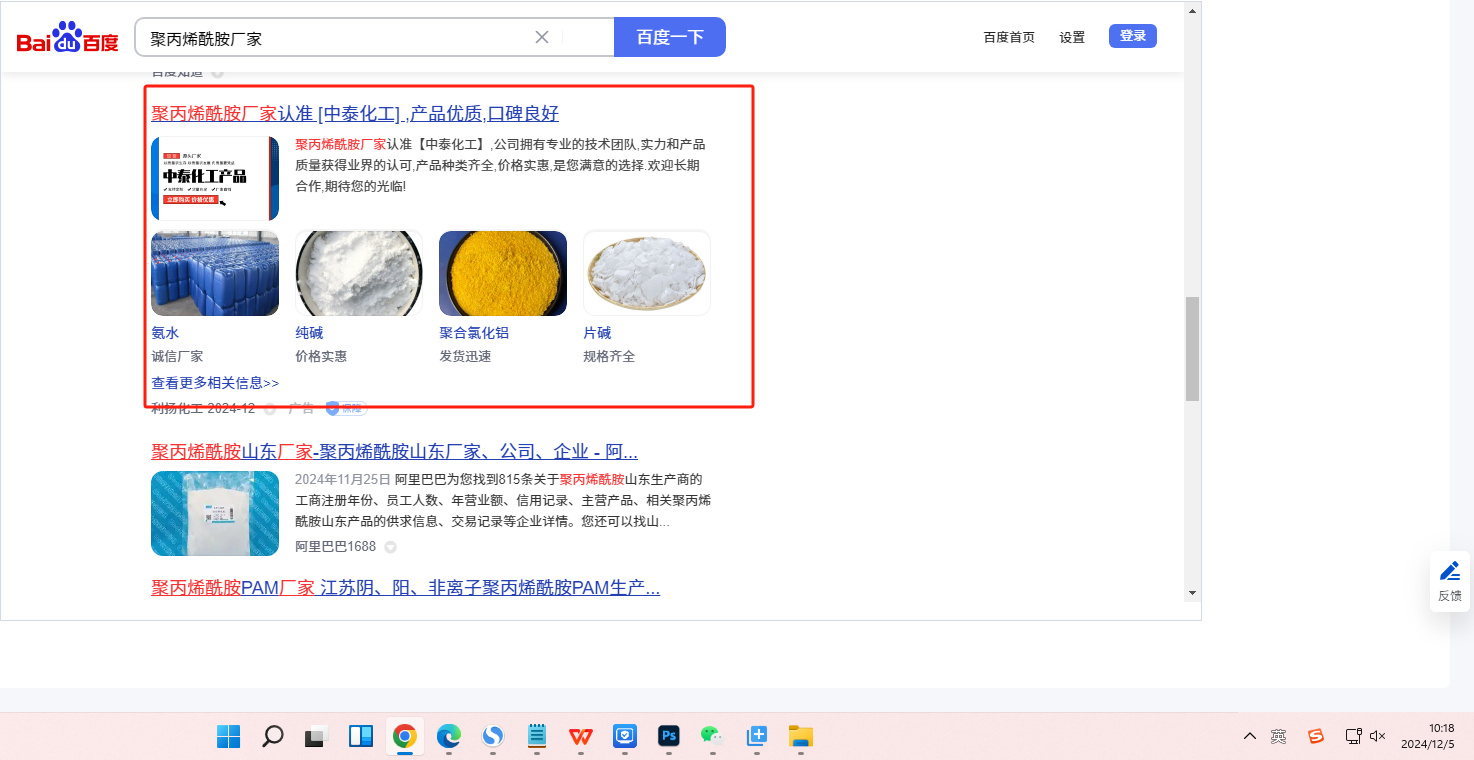Open 设置 in the top navigation
Viewport: 1474px width, 760px height.
(x=1072, y=37)
